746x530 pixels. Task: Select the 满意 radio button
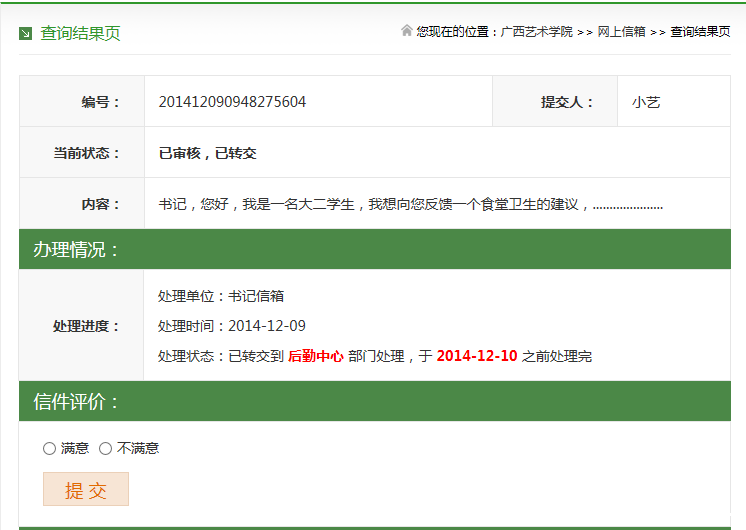pyautogui.click(x=49, y=448)
